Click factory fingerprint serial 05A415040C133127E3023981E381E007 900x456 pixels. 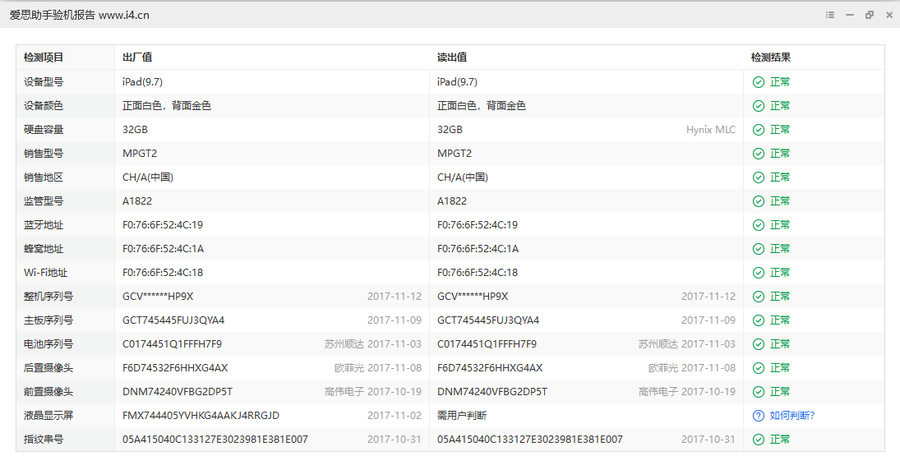point(215,439)
